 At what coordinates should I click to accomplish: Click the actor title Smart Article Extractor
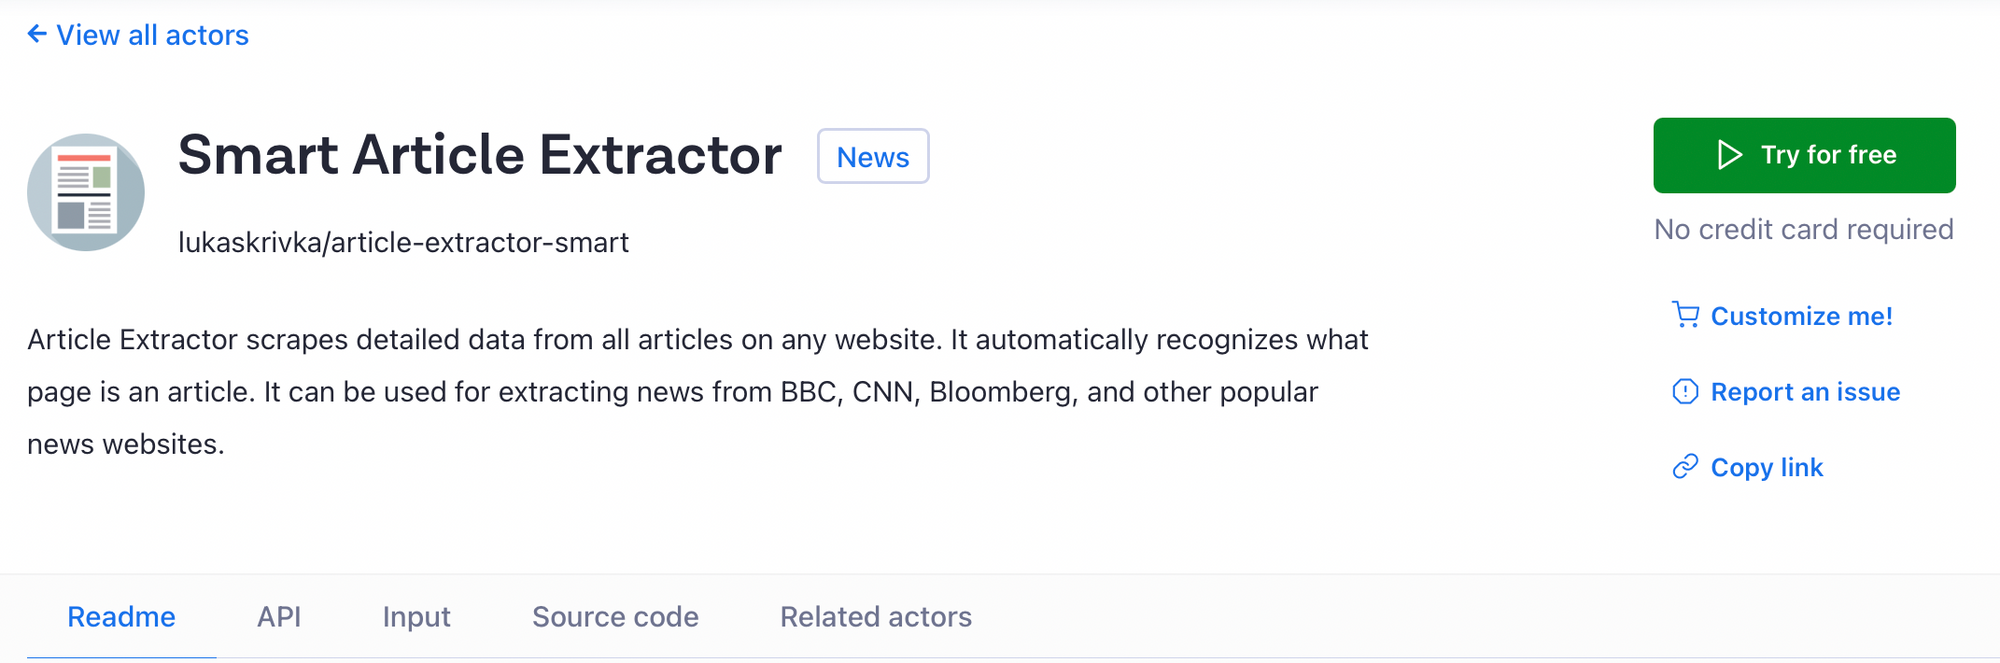pyautogui.click(x=481, y=154)
